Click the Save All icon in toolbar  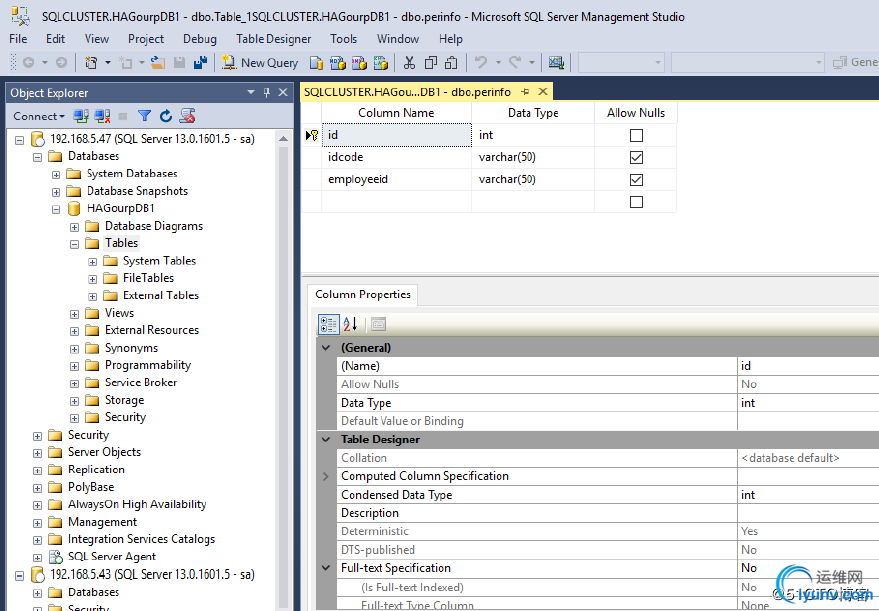[x=200, y=62]
